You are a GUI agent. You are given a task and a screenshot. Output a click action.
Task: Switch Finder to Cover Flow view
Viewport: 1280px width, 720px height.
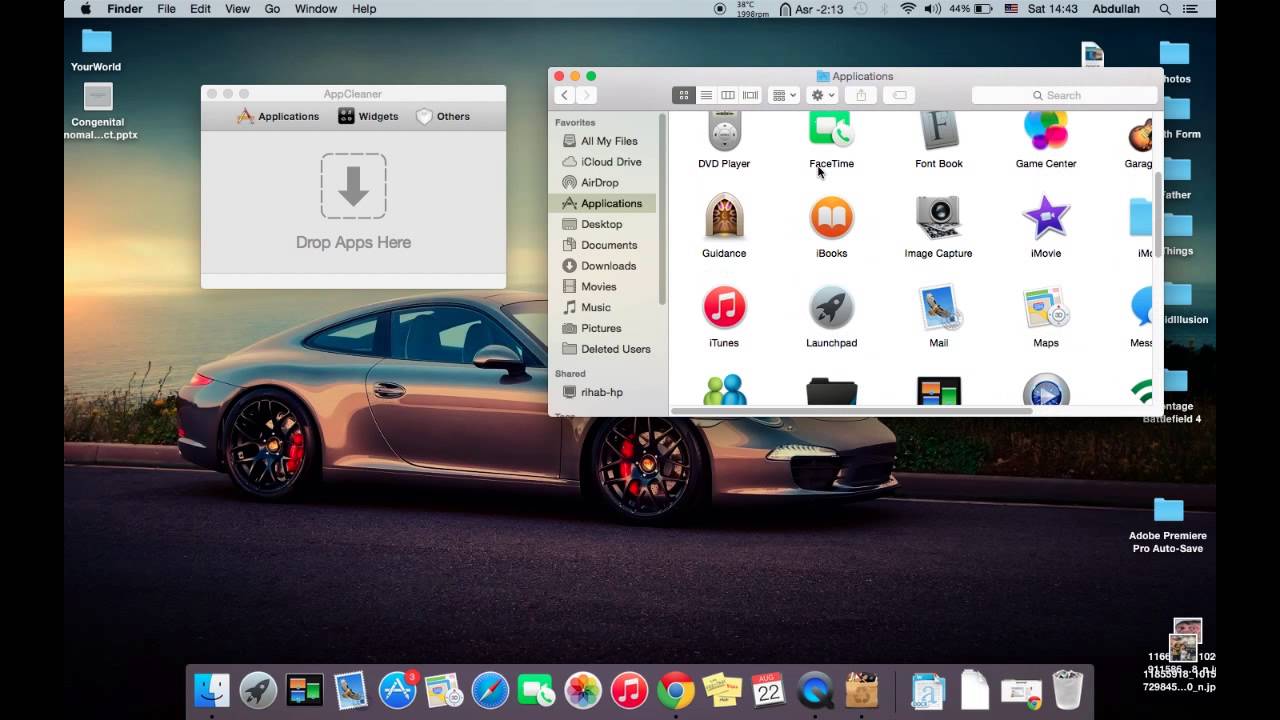[x=750, y=95]
